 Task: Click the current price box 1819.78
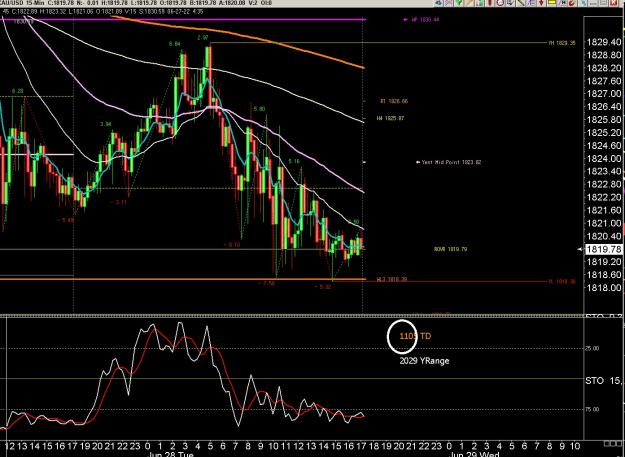(x=604, y=249)
